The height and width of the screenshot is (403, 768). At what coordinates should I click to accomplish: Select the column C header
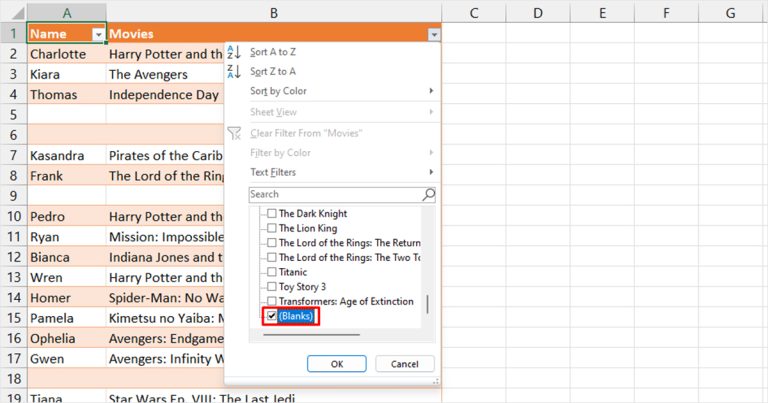[x=473, y=12]
